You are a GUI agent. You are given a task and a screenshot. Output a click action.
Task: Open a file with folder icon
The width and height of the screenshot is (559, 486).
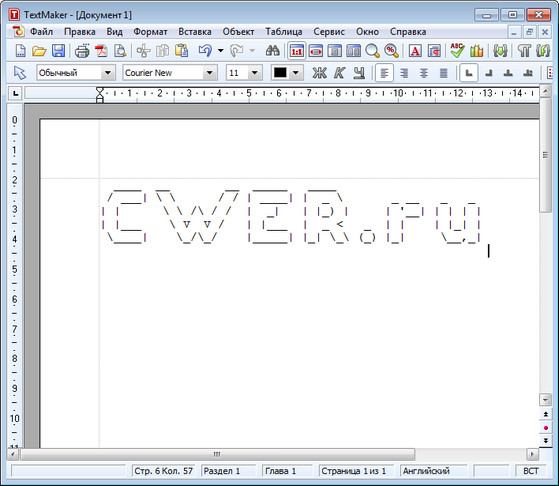click(x=39, y=51)
